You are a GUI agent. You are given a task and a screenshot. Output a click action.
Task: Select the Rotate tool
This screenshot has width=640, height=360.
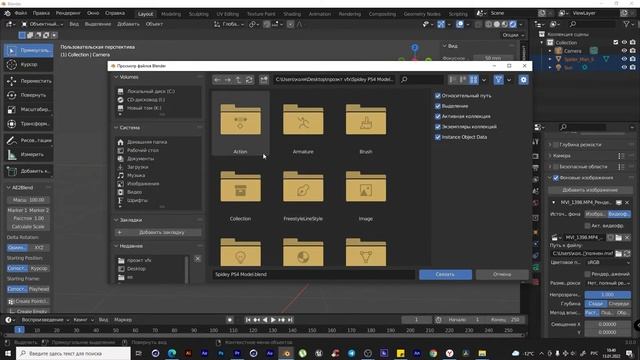29,95
